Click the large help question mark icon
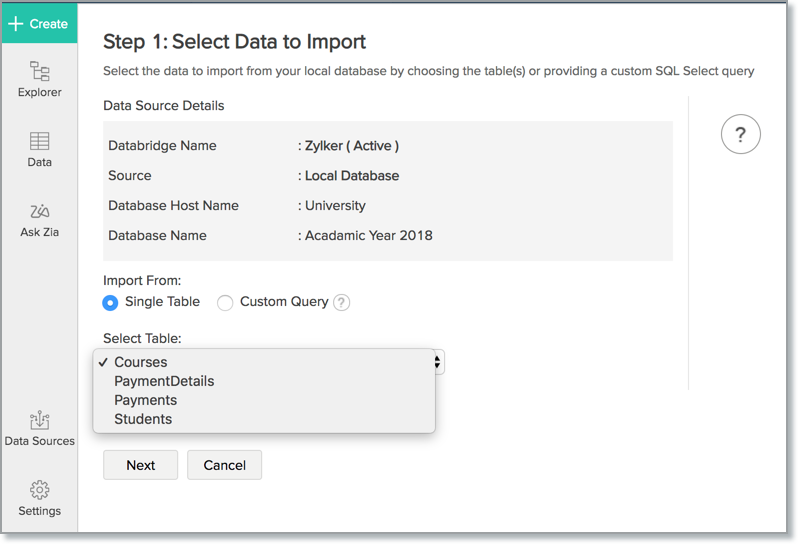This screenshot has height=544, width=798. tap(740, 135)
